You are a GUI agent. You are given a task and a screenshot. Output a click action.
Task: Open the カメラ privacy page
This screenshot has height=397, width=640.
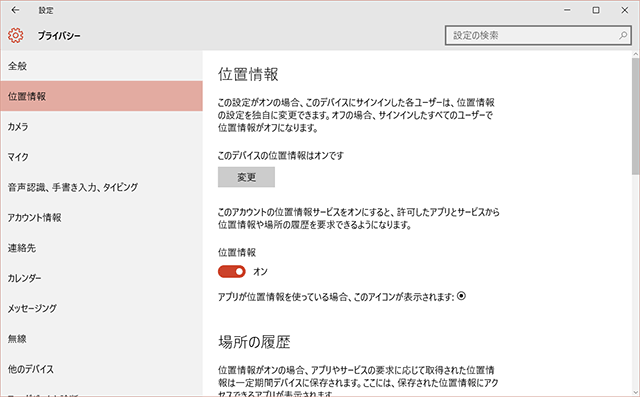[x=101, y=126]
